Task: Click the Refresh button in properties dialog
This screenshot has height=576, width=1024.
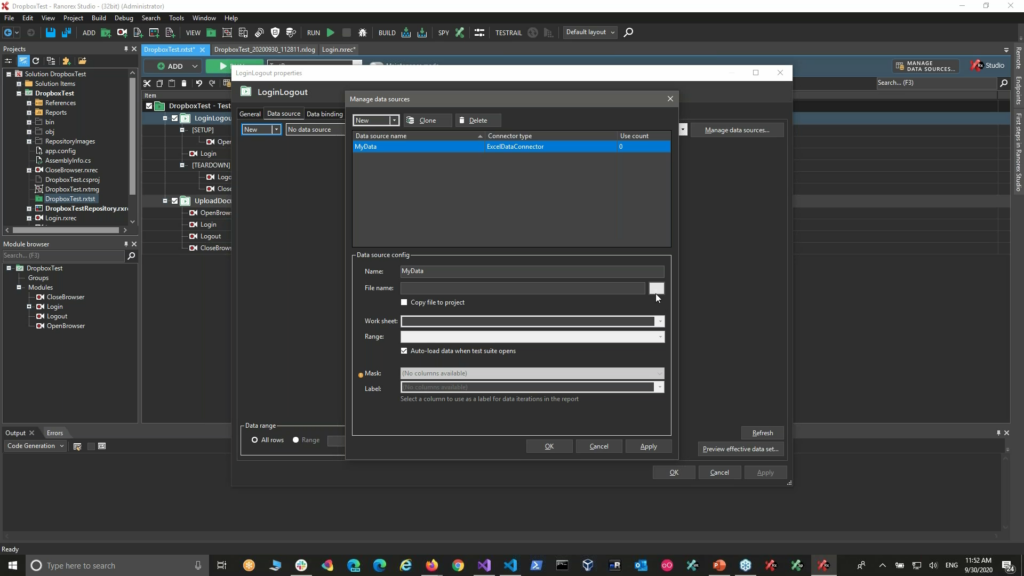Action: click(762, 433)
